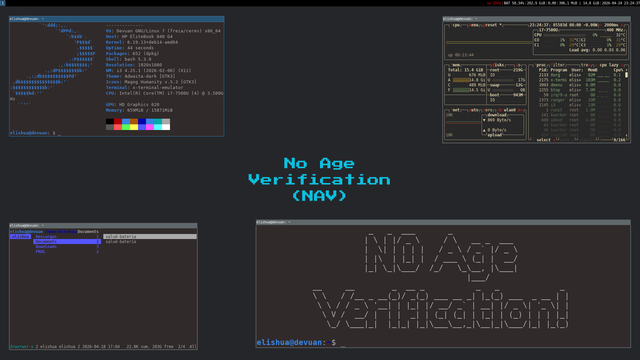Toggle the net box label in btop
The image size is (640, 360).
[456, 110]
